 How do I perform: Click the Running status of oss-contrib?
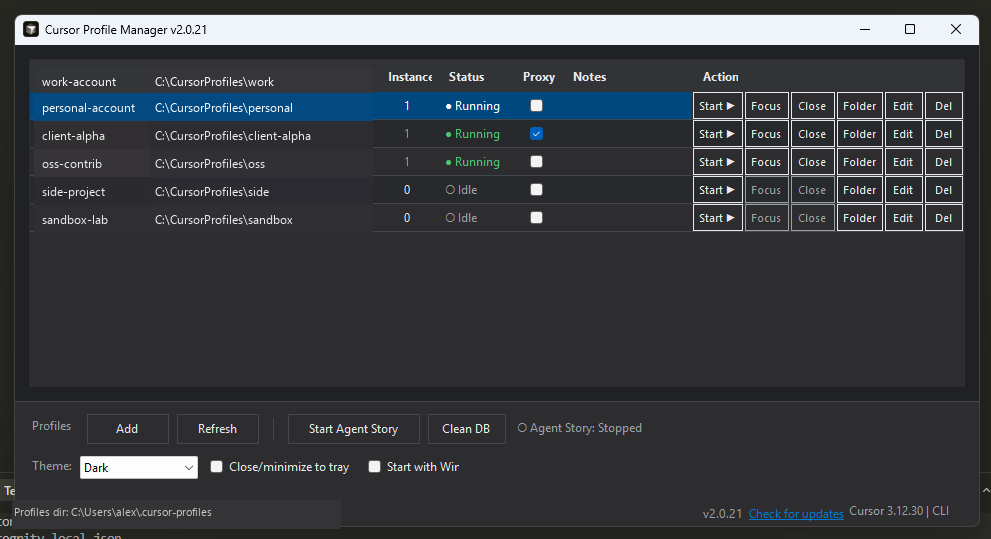coord(472,162)
